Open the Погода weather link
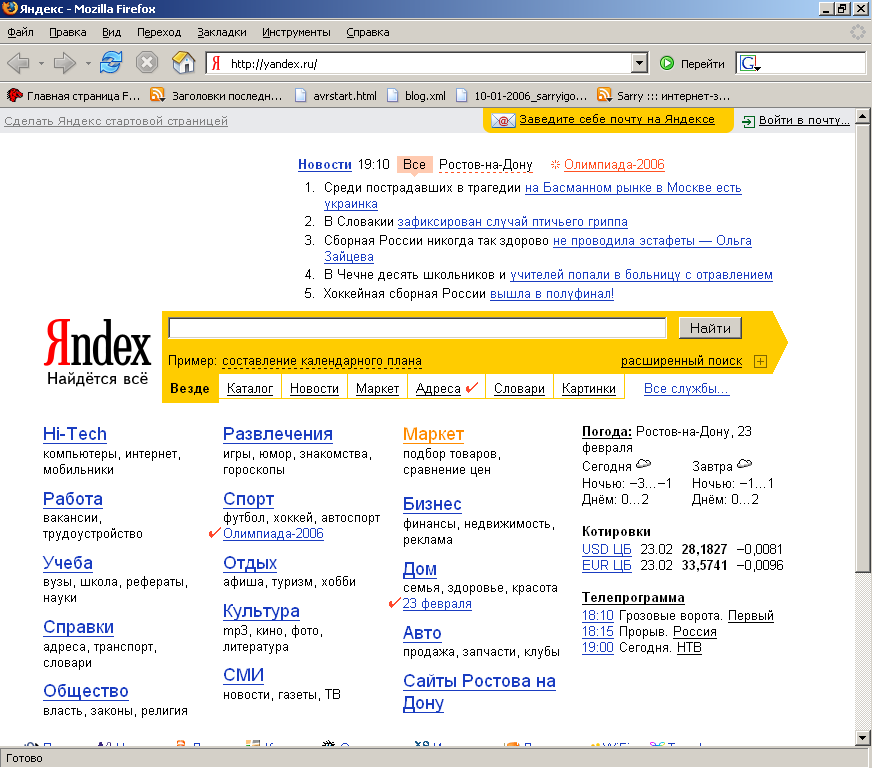The image size is (872, 768). (x=607, y=432)
